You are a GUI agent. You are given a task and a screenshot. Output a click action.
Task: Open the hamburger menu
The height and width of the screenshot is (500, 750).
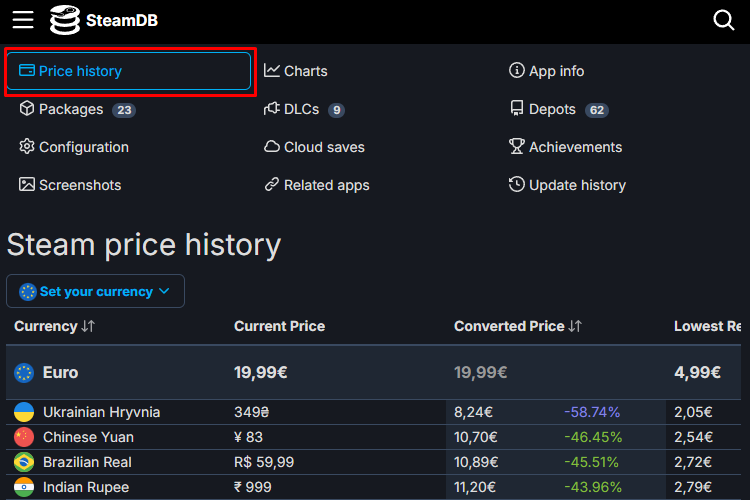[23, 20]
